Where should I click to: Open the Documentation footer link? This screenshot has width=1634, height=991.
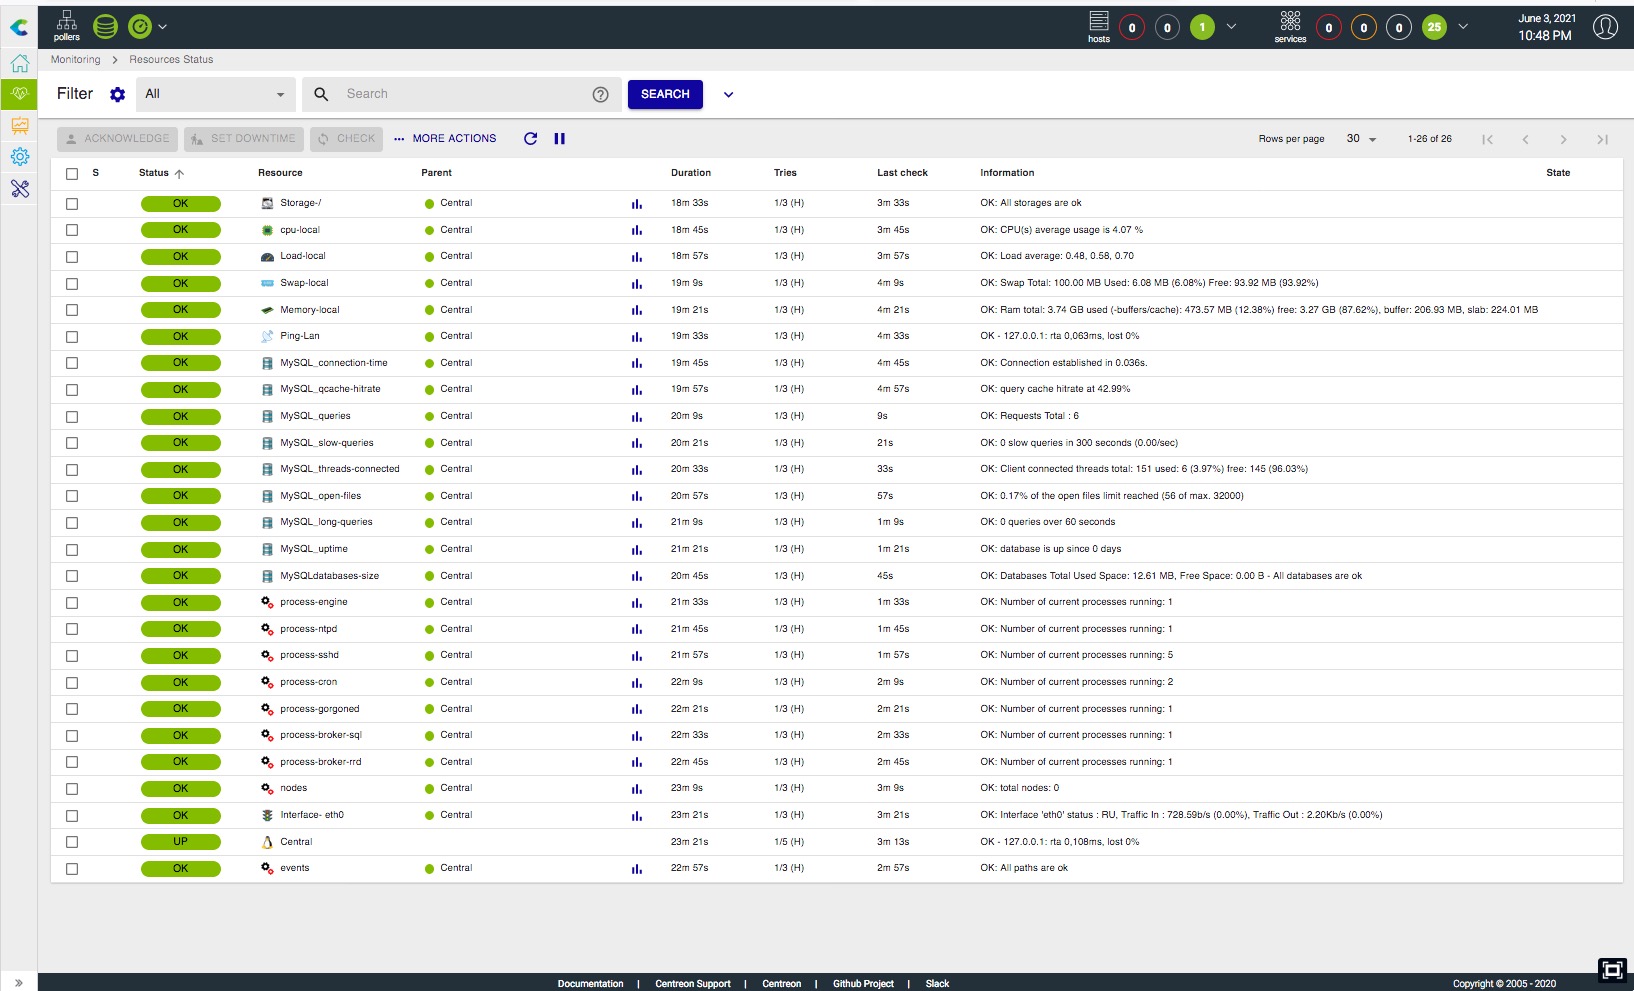(x=590, y=983)
